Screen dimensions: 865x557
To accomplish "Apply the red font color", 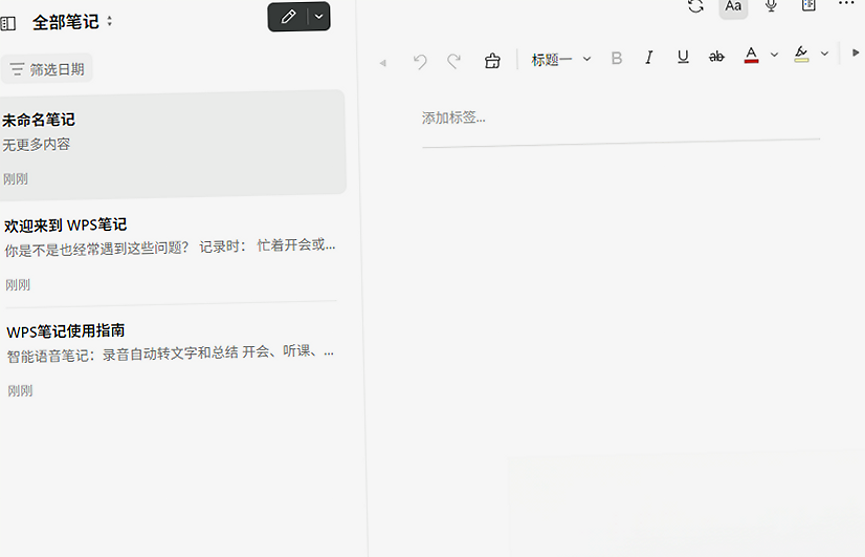I will point(751,55).
